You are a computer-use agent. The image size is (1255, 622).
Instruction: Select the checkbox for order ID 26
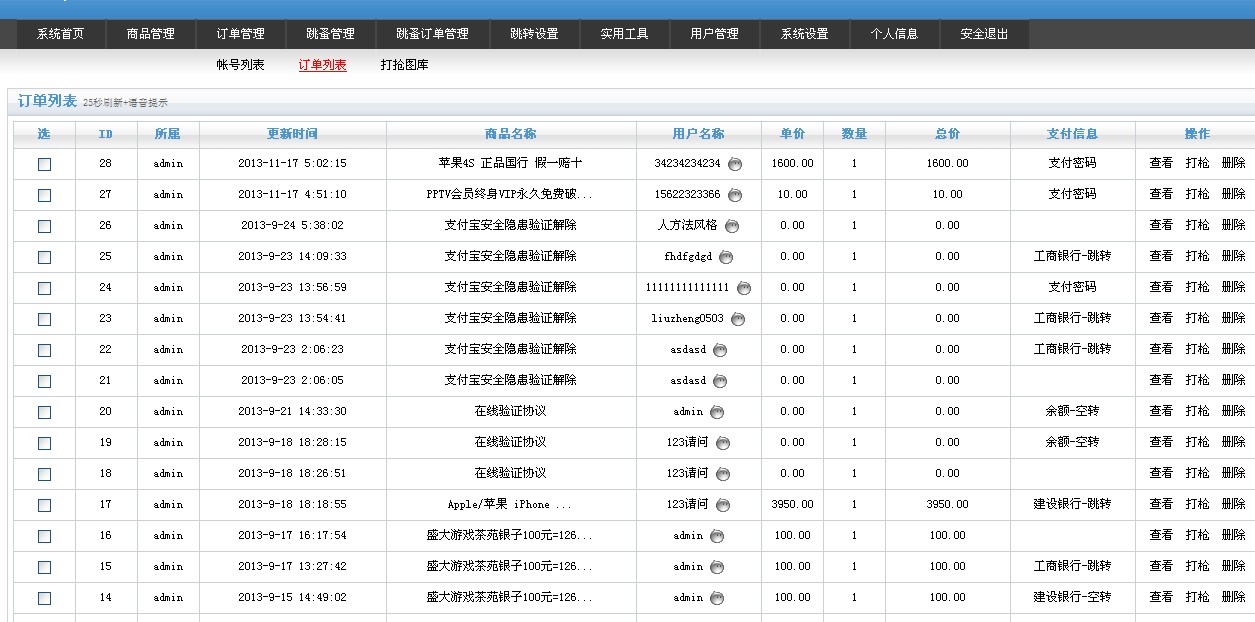(x=42, y=225)
